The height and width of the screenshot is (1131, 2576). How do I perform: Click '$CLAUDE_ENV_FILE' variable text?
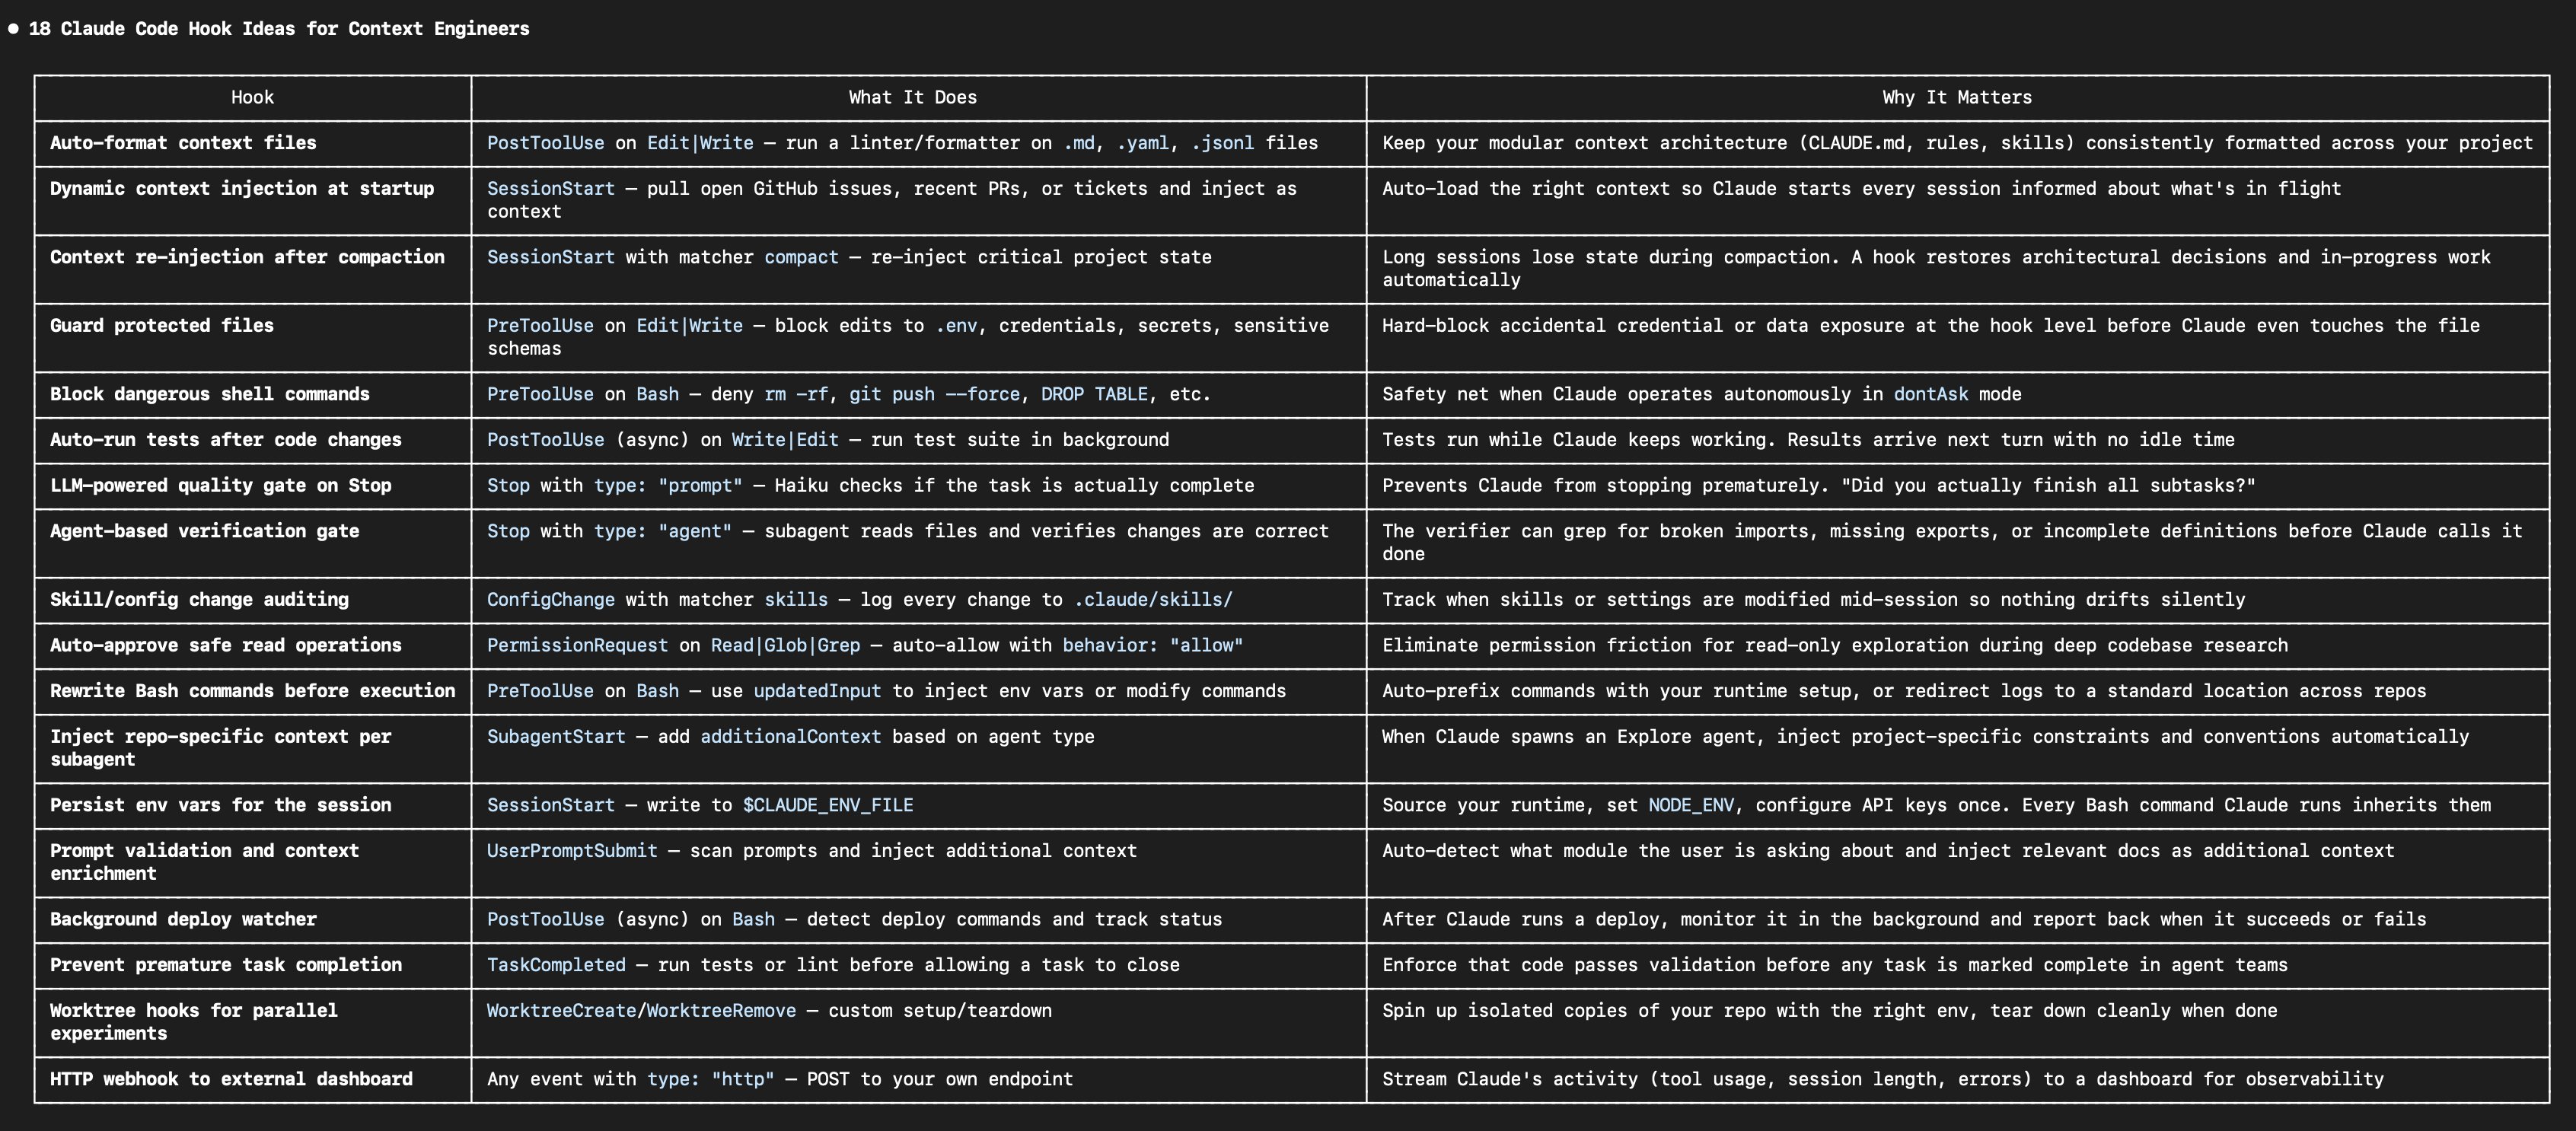pos(827,805)
